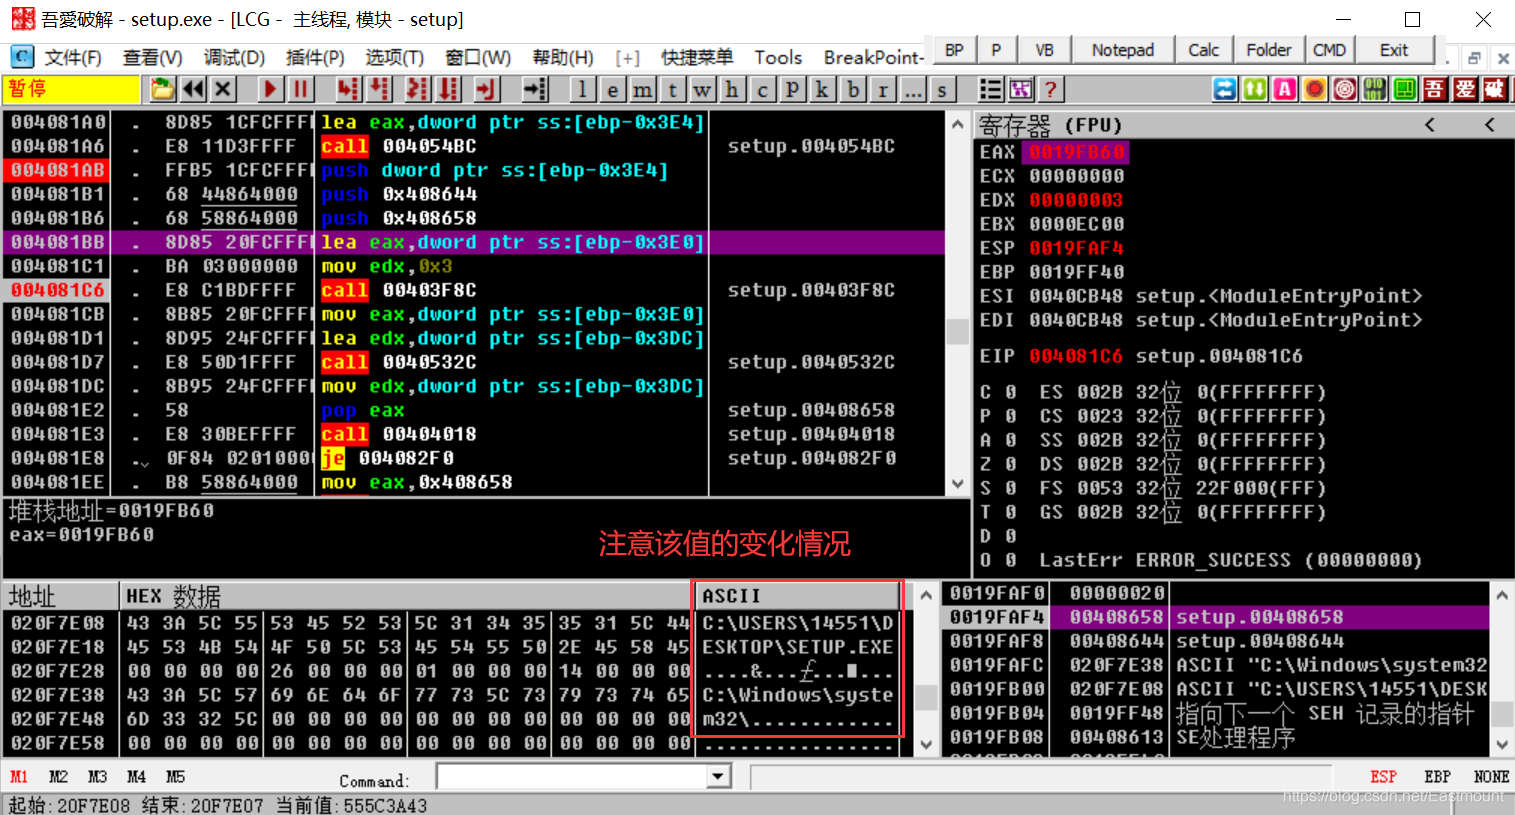Open the CPU window via the C button
Screen dimensions: 1515x815
tap(762, 90)
